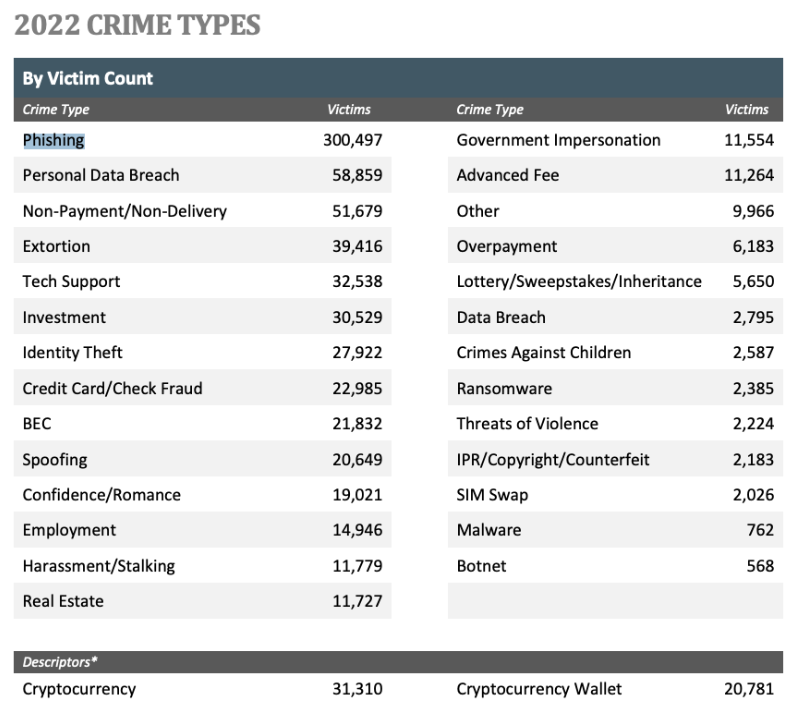Click the 2022 CRIME TYPES title
Screen dimensions: 803x712
137,25
